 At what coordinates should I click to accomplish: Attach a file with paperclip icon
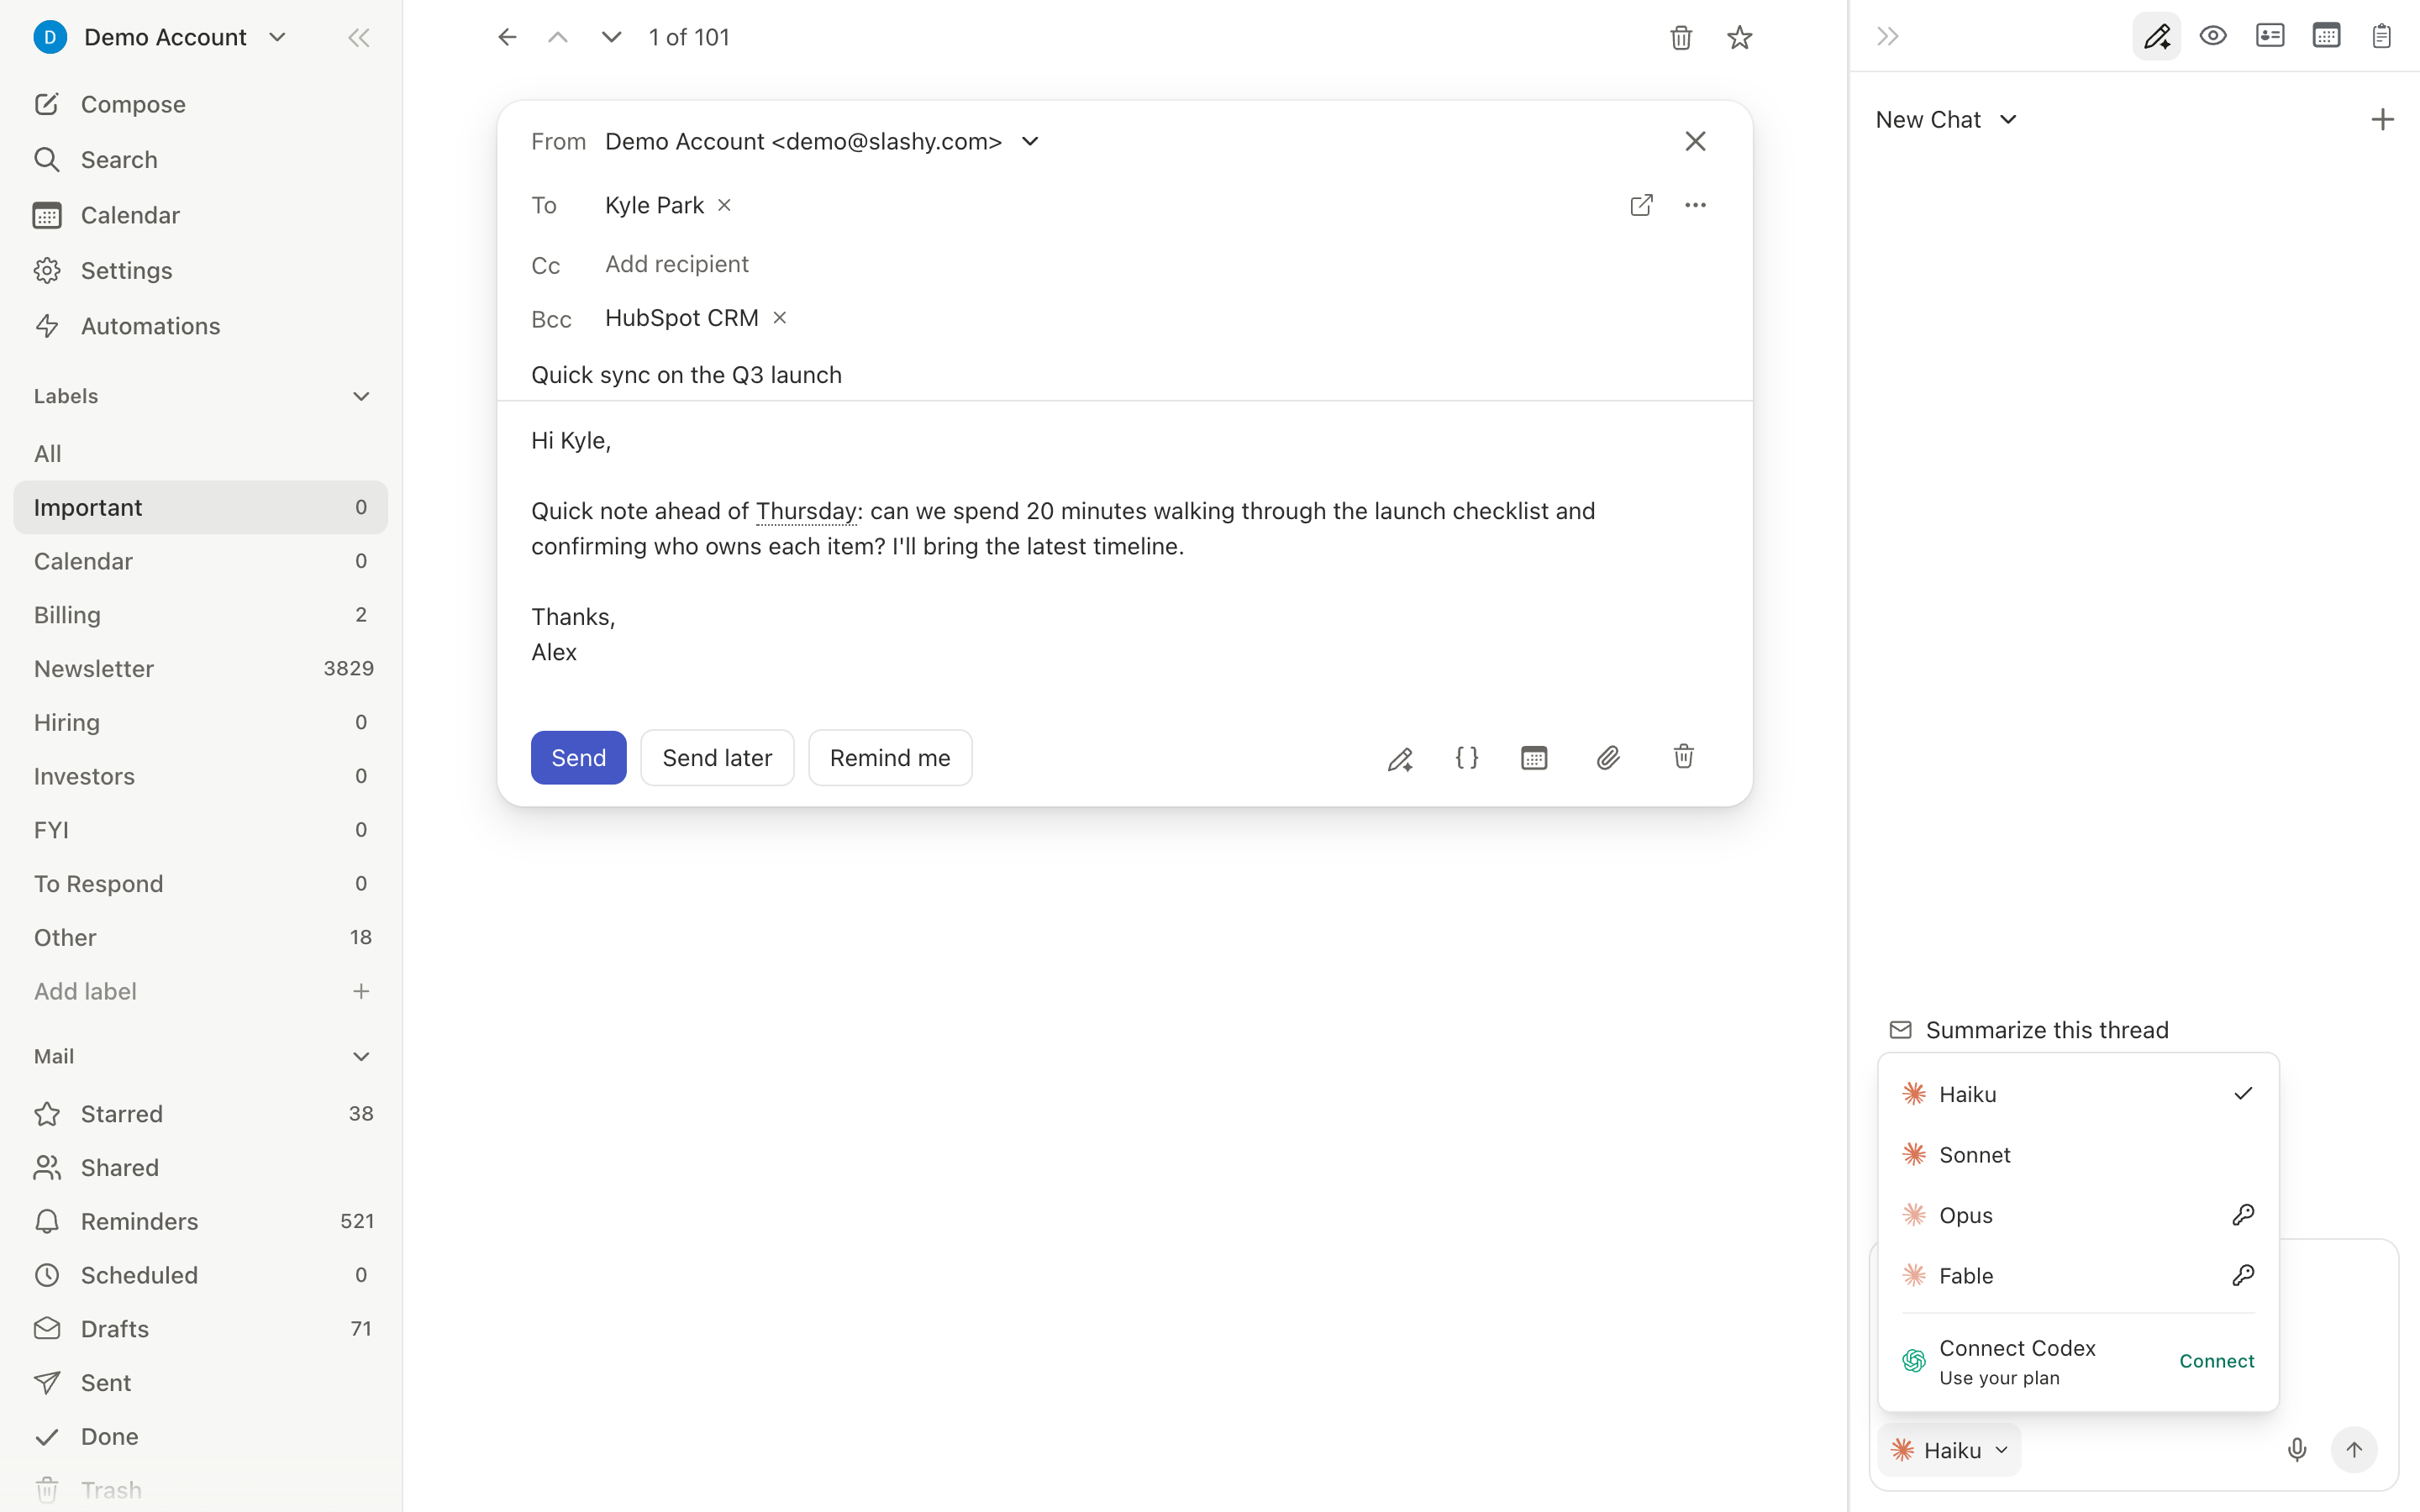point(1608,758)
